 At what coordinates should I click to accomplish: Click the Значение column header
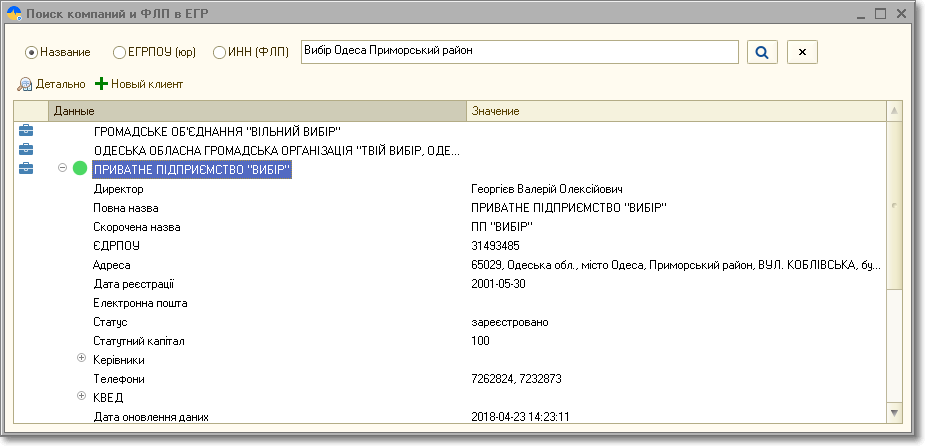pyautogui.click(x=675, y=111)
